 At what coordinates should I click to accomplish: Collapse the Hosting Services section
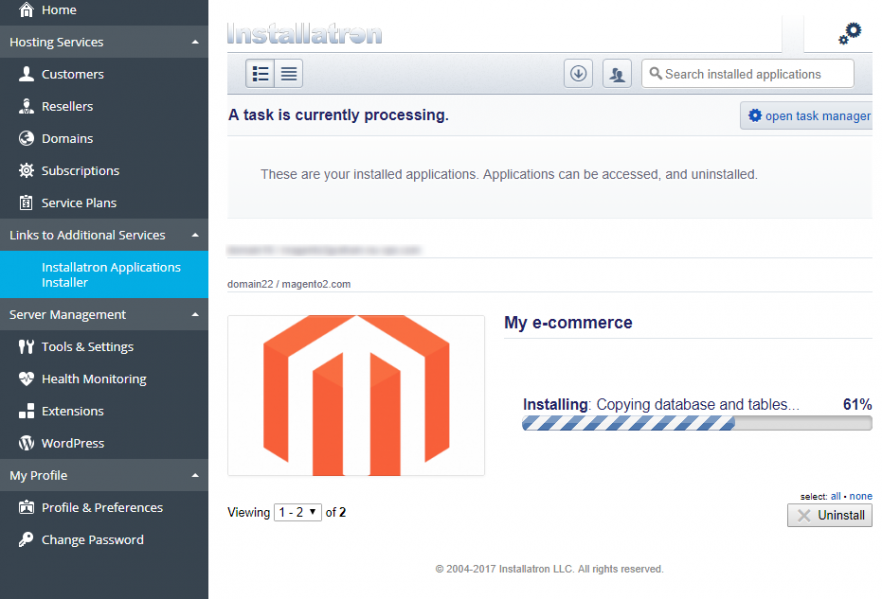[x=195, y=42]
